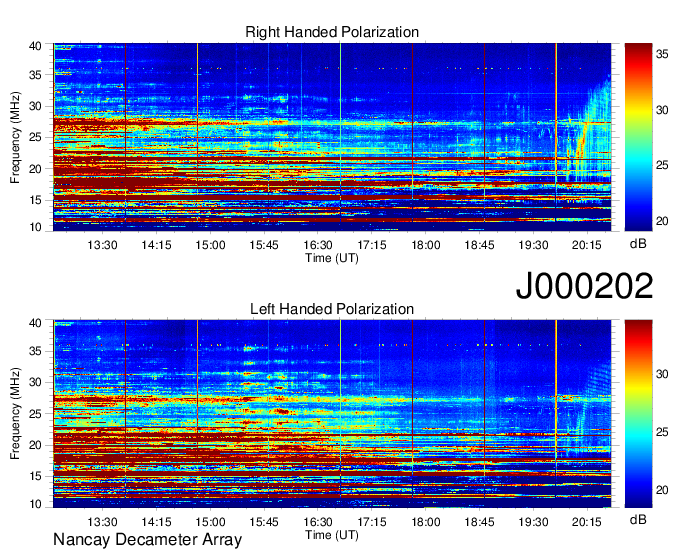Click the 18:00 time tick of Left Handed plot
680x552 pixels.
click(x=425, y=522)
